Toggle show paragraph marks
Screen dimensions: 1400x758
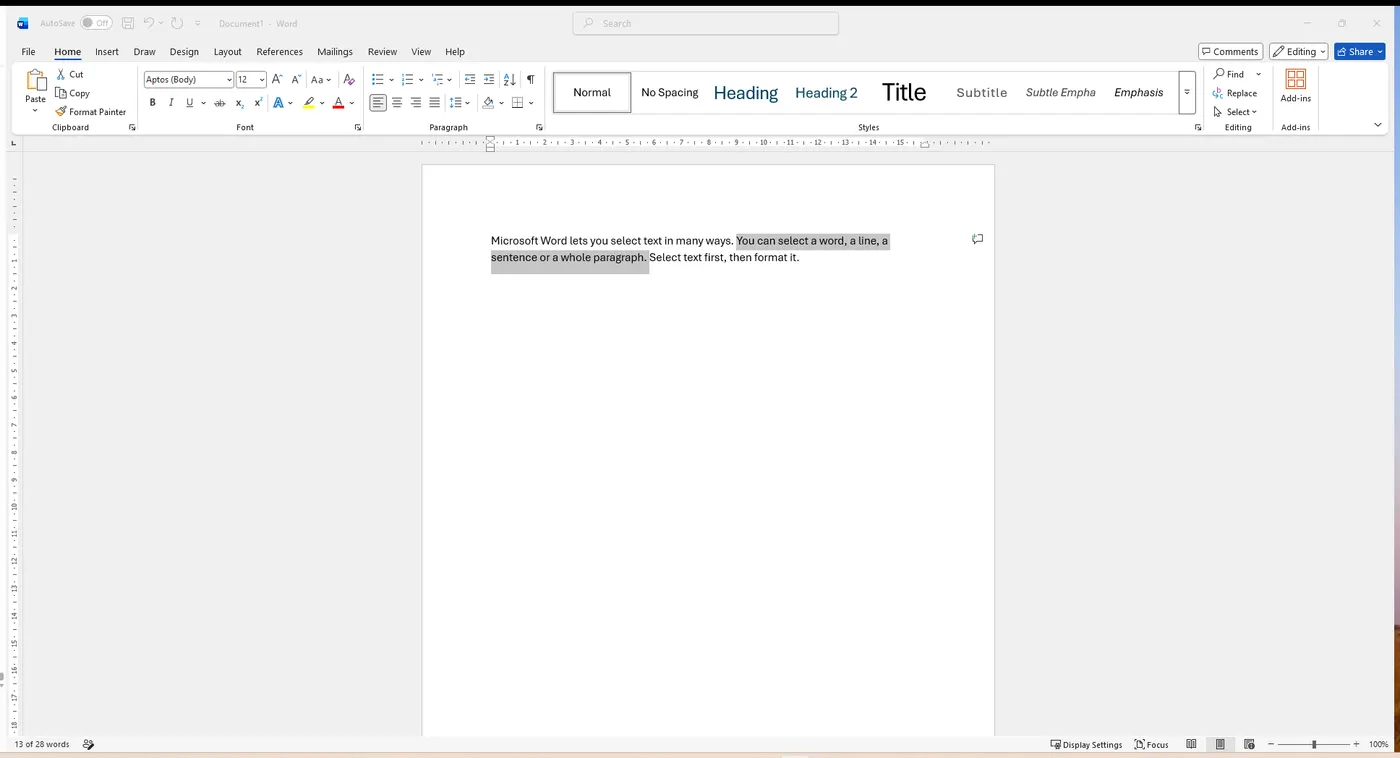pos(530,79)
